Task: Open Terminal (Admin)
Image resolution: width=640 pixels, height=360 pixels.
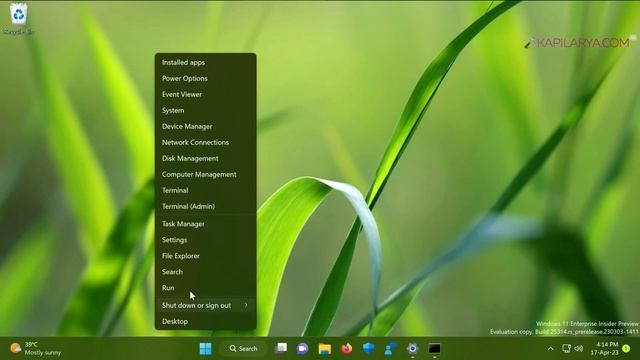Action: 205,206
